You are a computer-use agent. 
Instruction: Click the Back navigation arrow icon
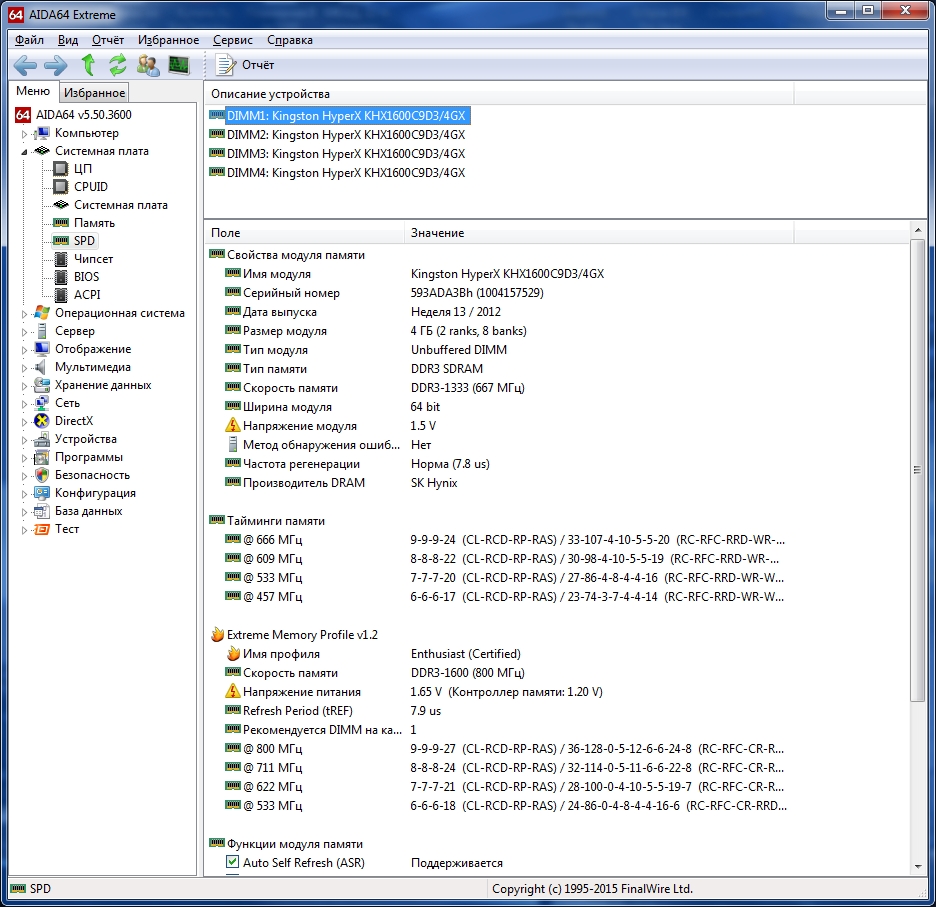[x=25, y=66]
